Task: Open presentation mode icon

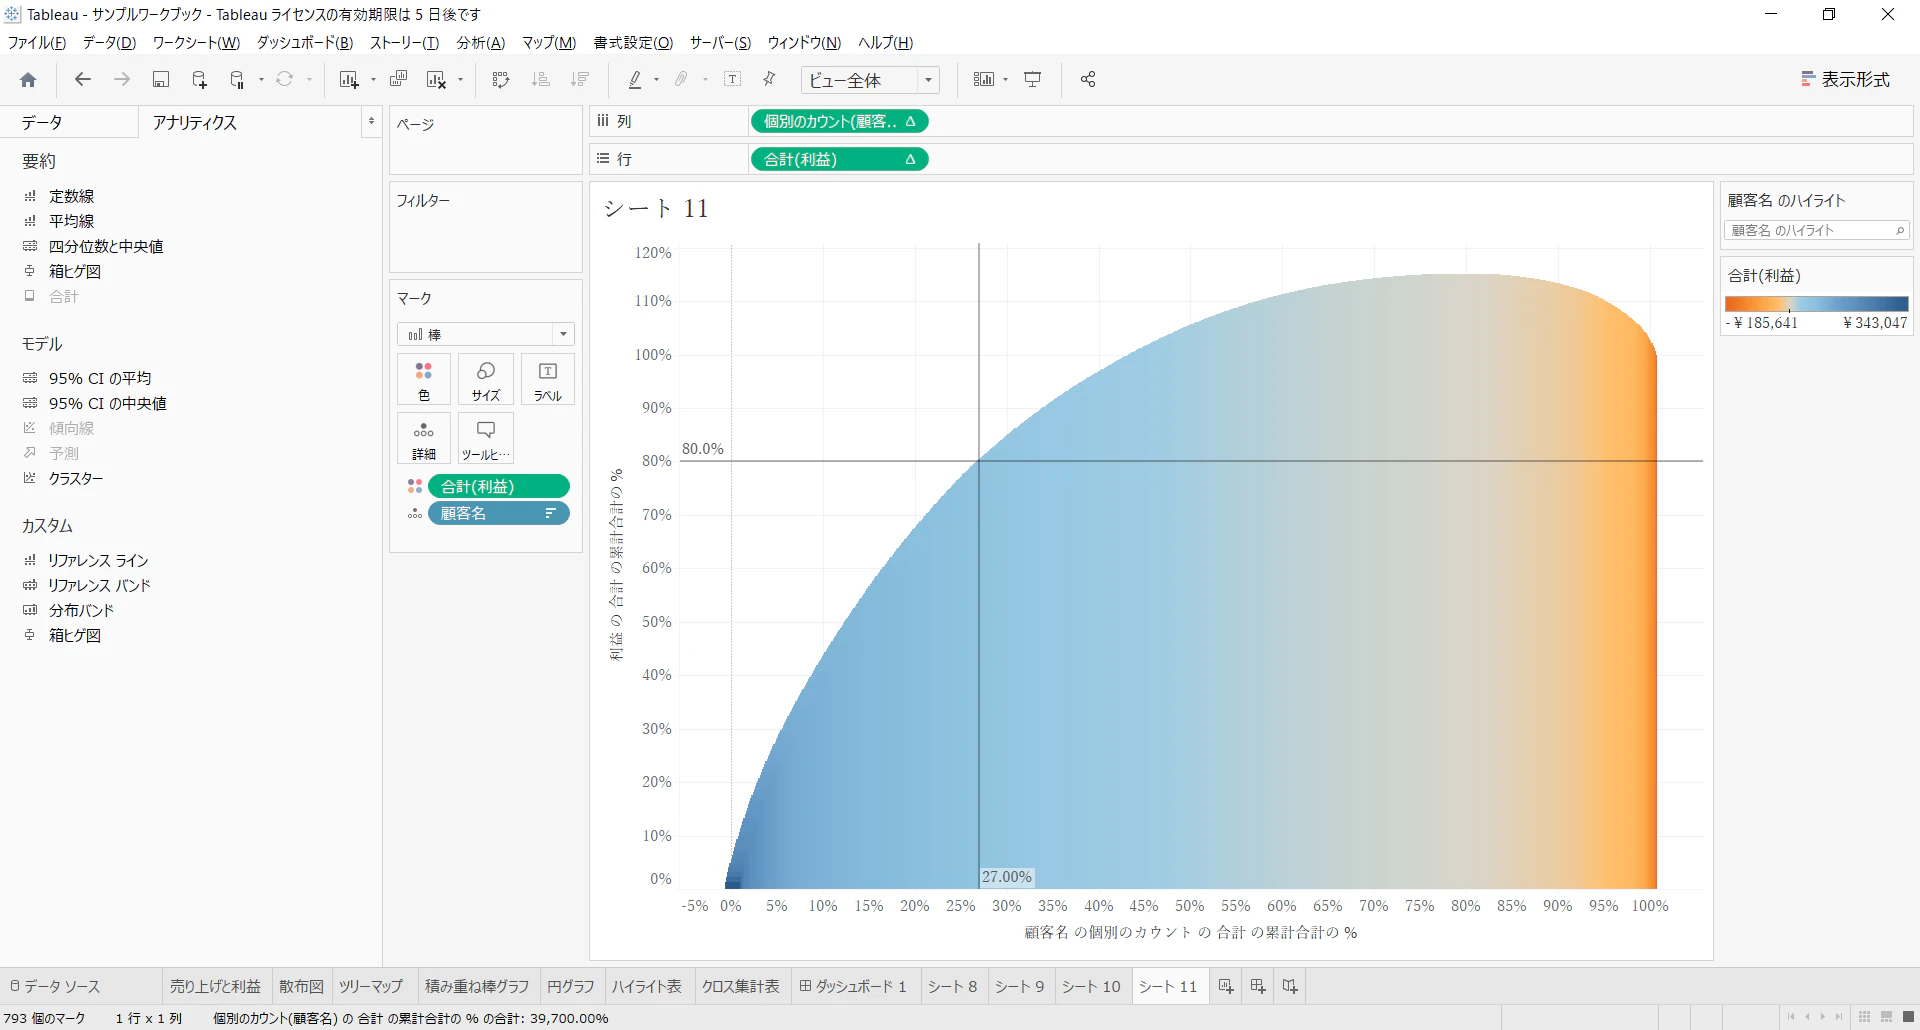Action: pyautogui.click(x=1033, y=80)
